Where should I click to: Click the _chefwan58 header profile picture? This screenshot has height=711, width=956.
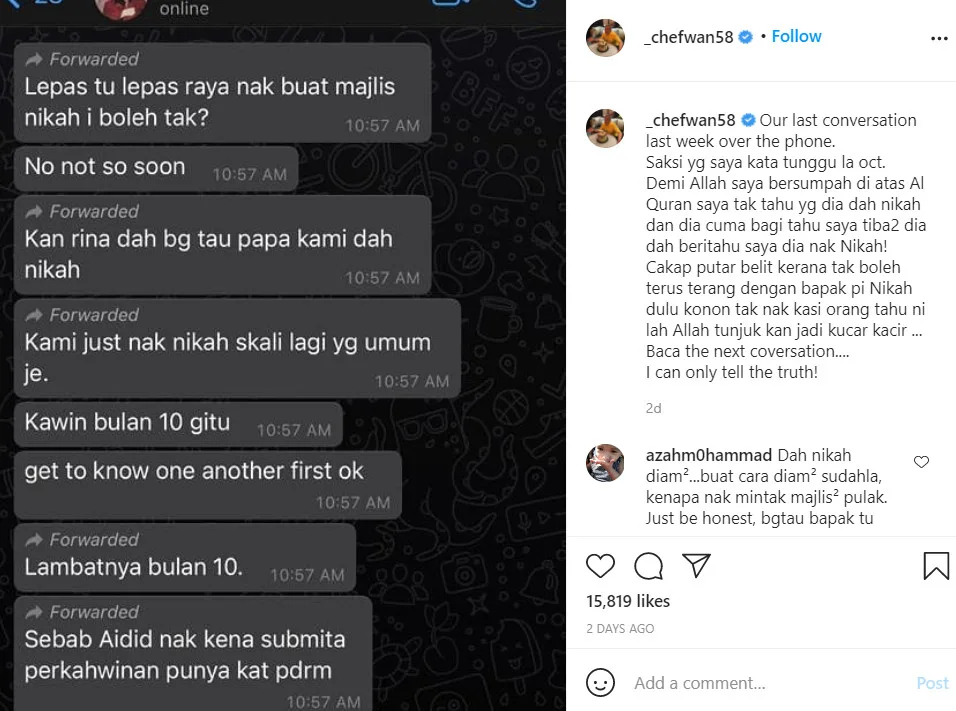point(605,37)
